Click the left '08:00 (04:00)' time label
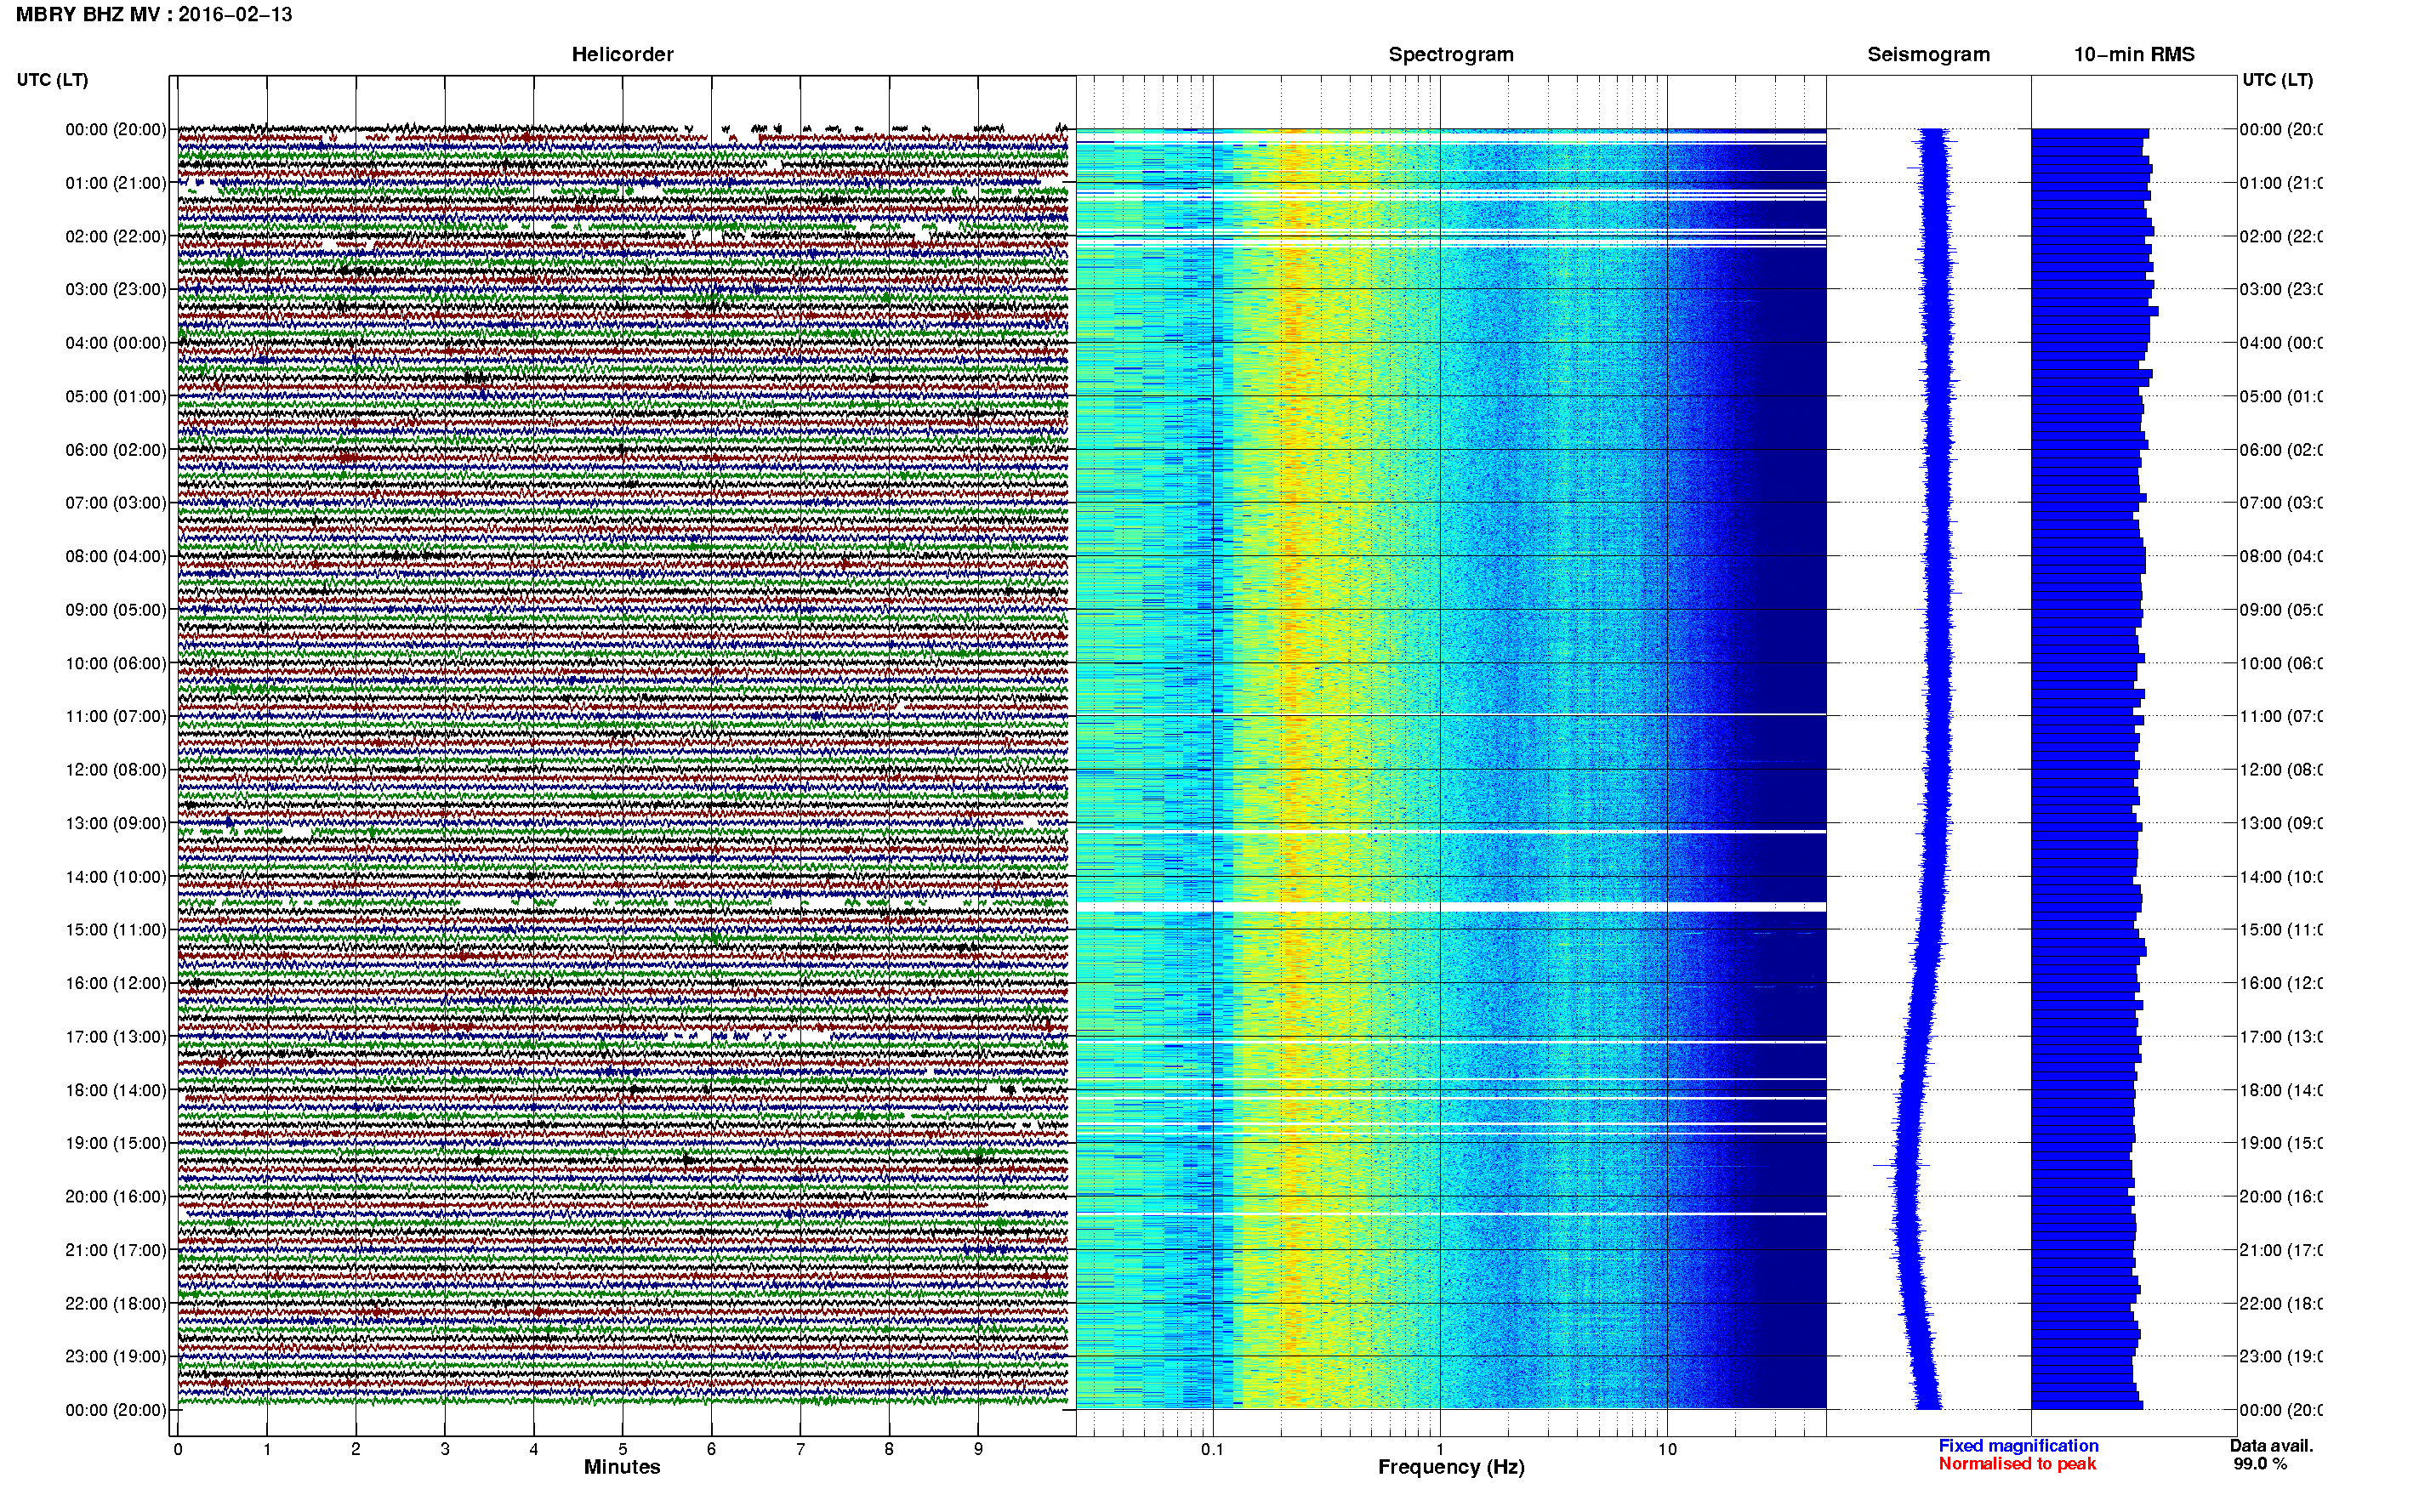2419x1512 pixels. [116, 556]
